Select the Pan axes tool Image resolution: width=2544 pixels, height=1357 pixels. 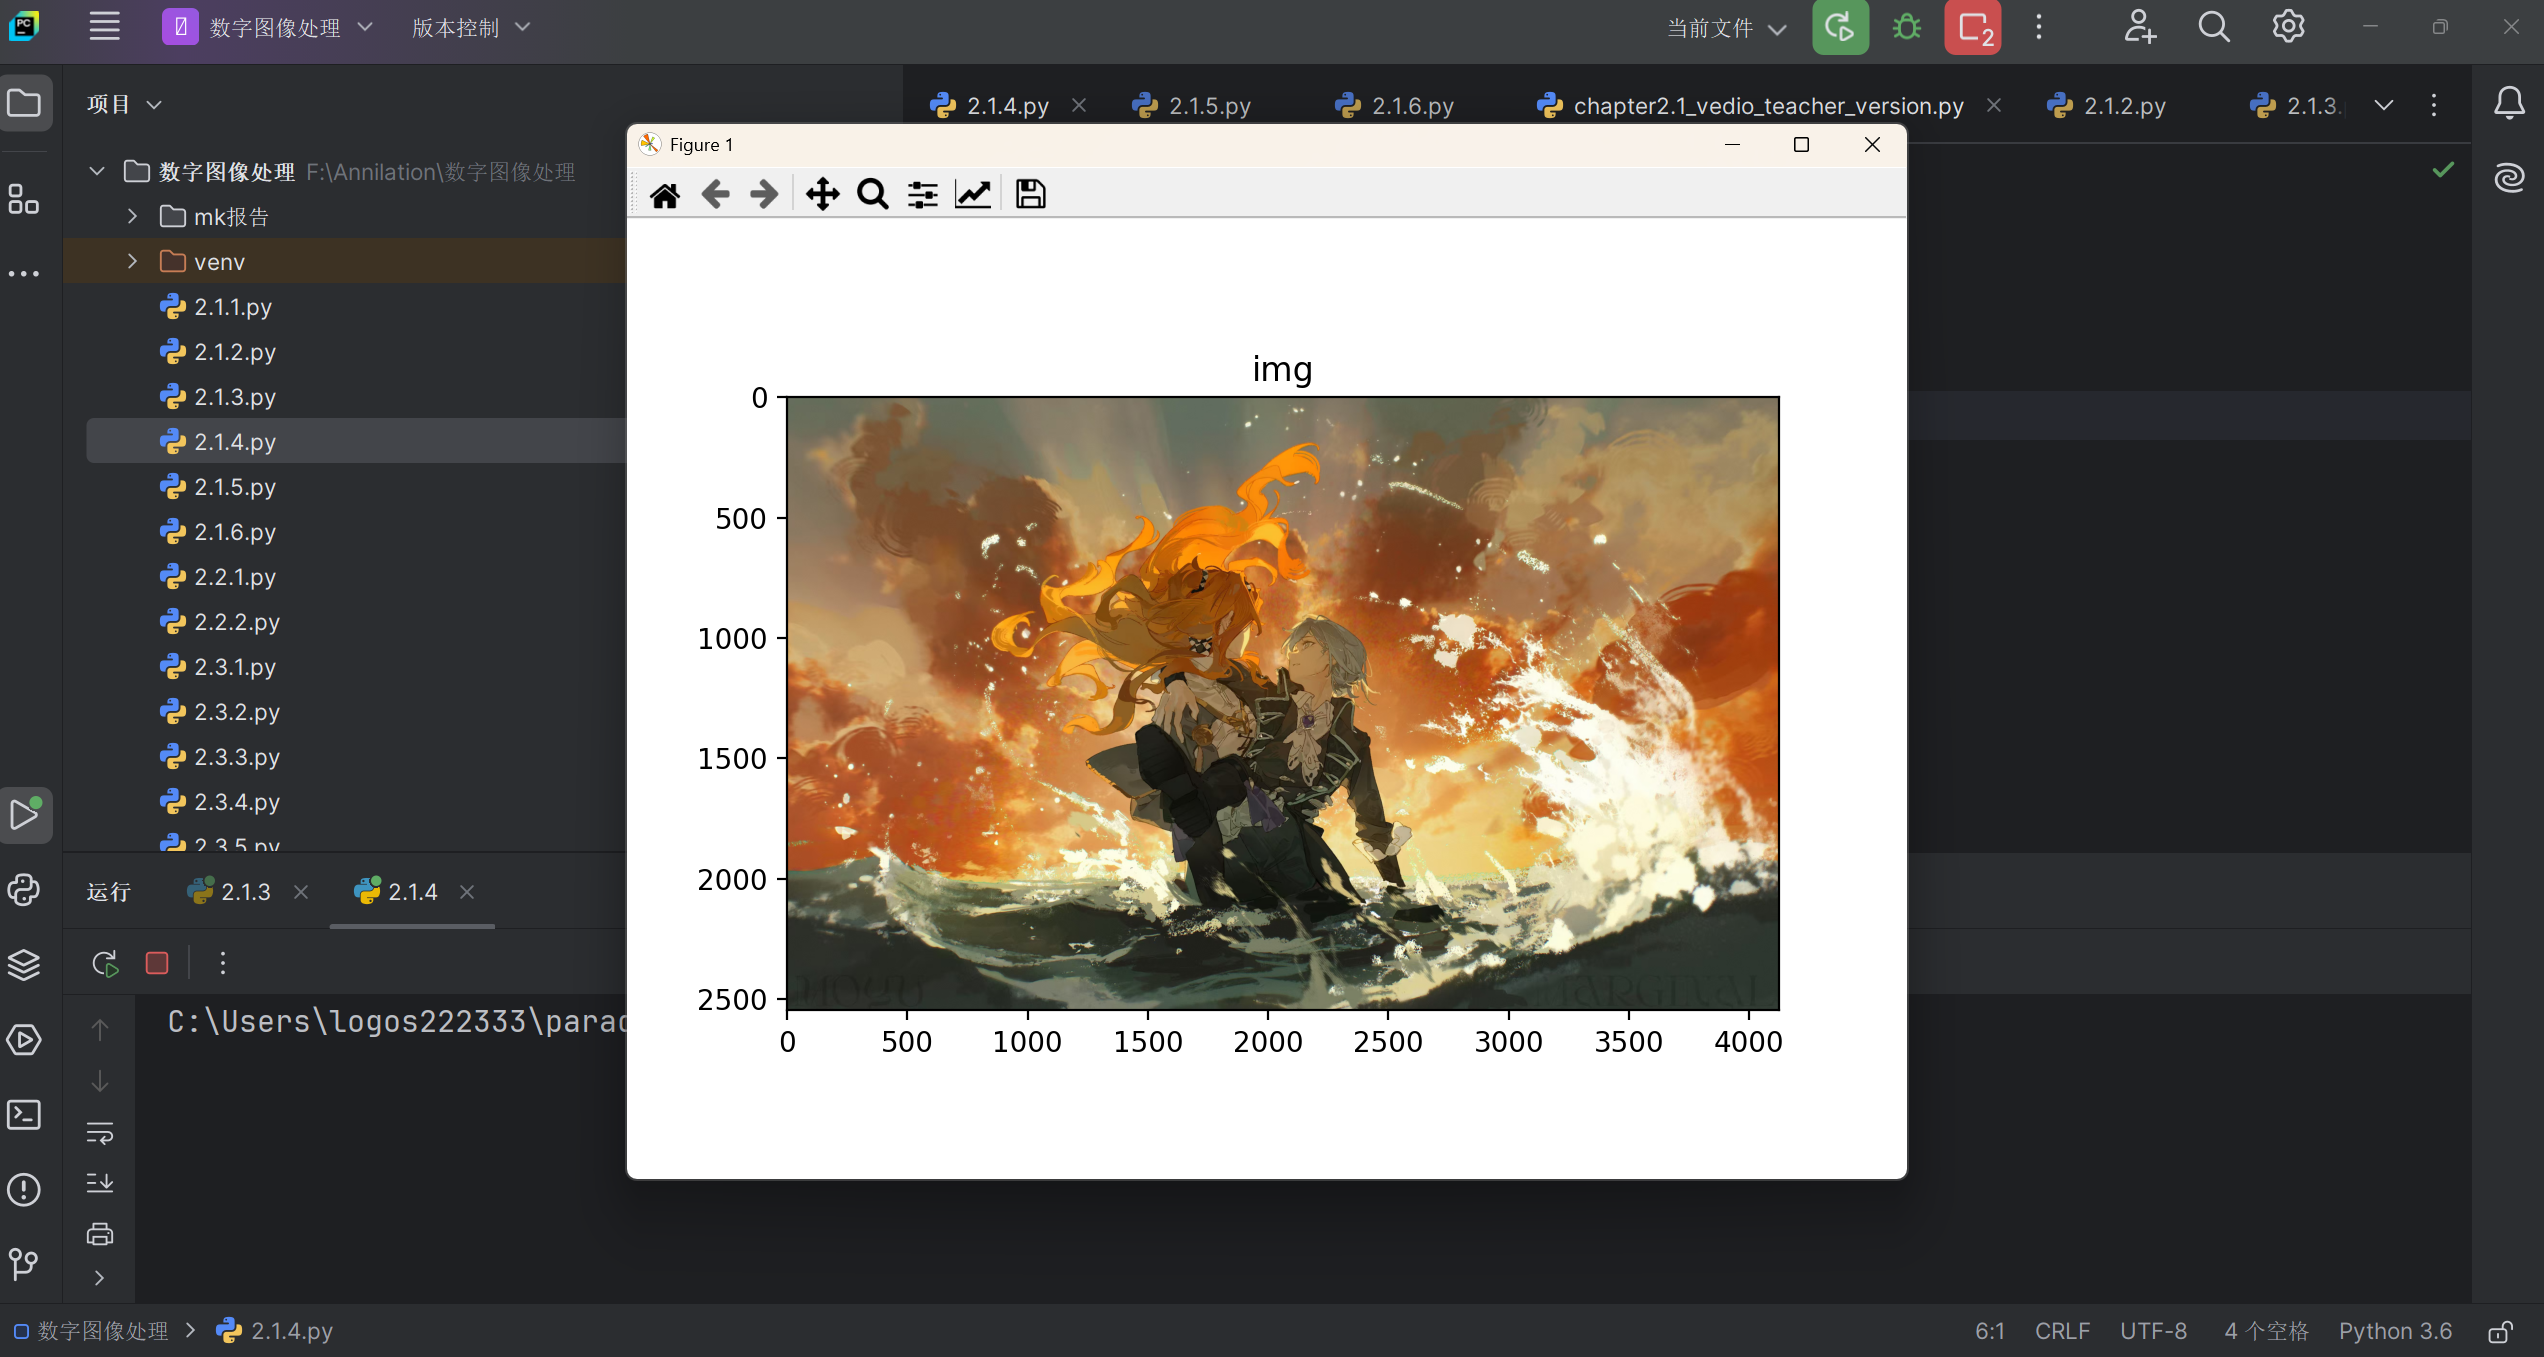pyautogui.click(x=822, y=194)
